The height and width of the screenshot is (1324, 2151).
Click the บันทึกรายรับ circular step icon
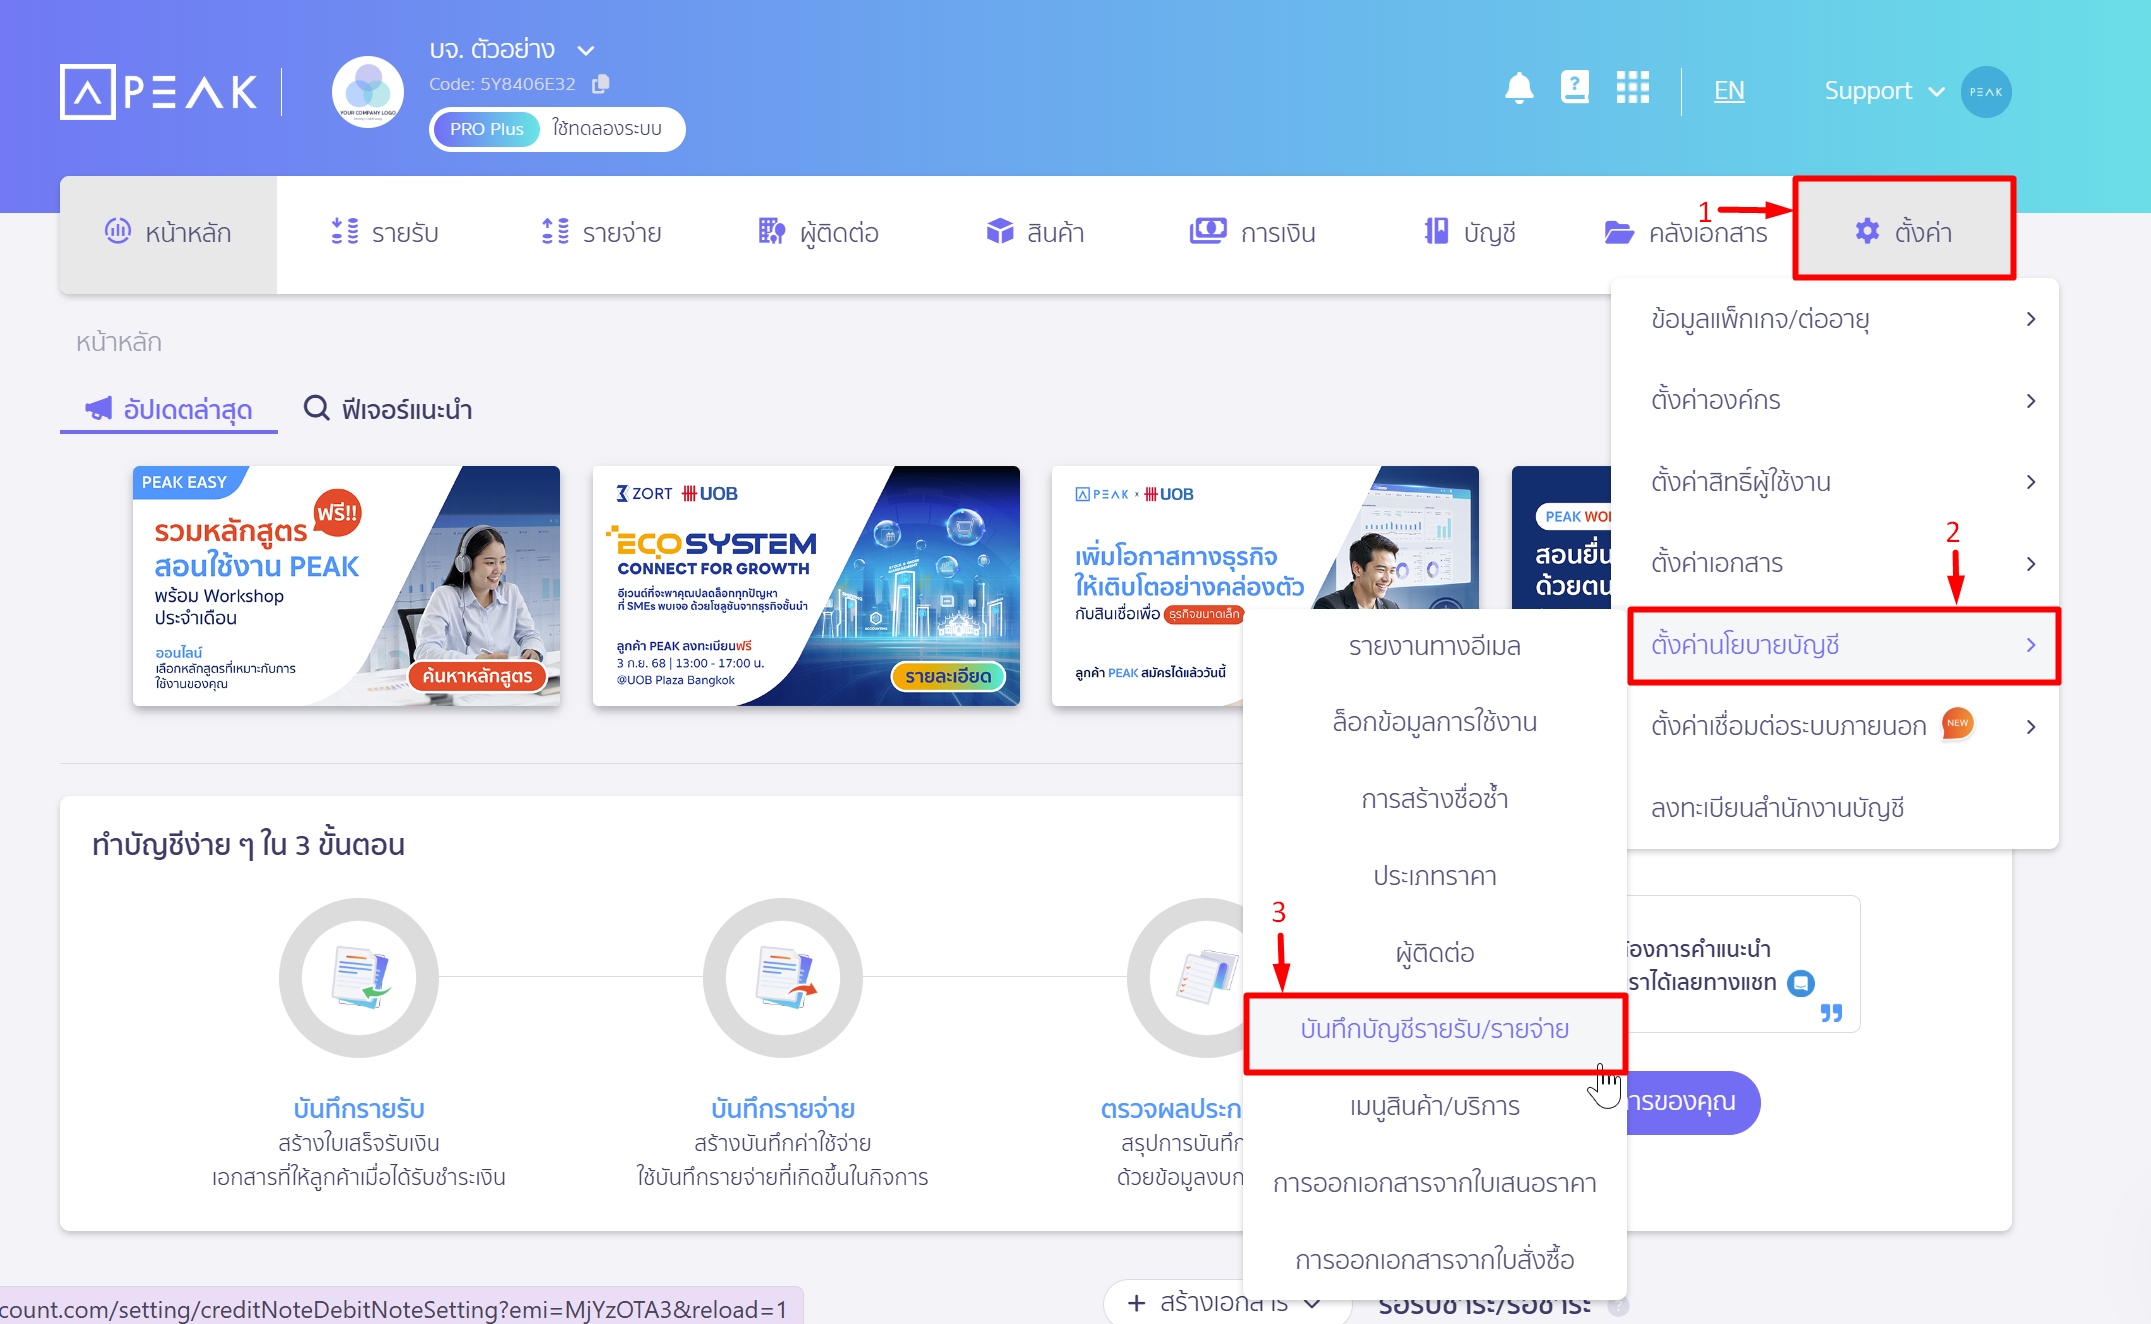point(359,977)
